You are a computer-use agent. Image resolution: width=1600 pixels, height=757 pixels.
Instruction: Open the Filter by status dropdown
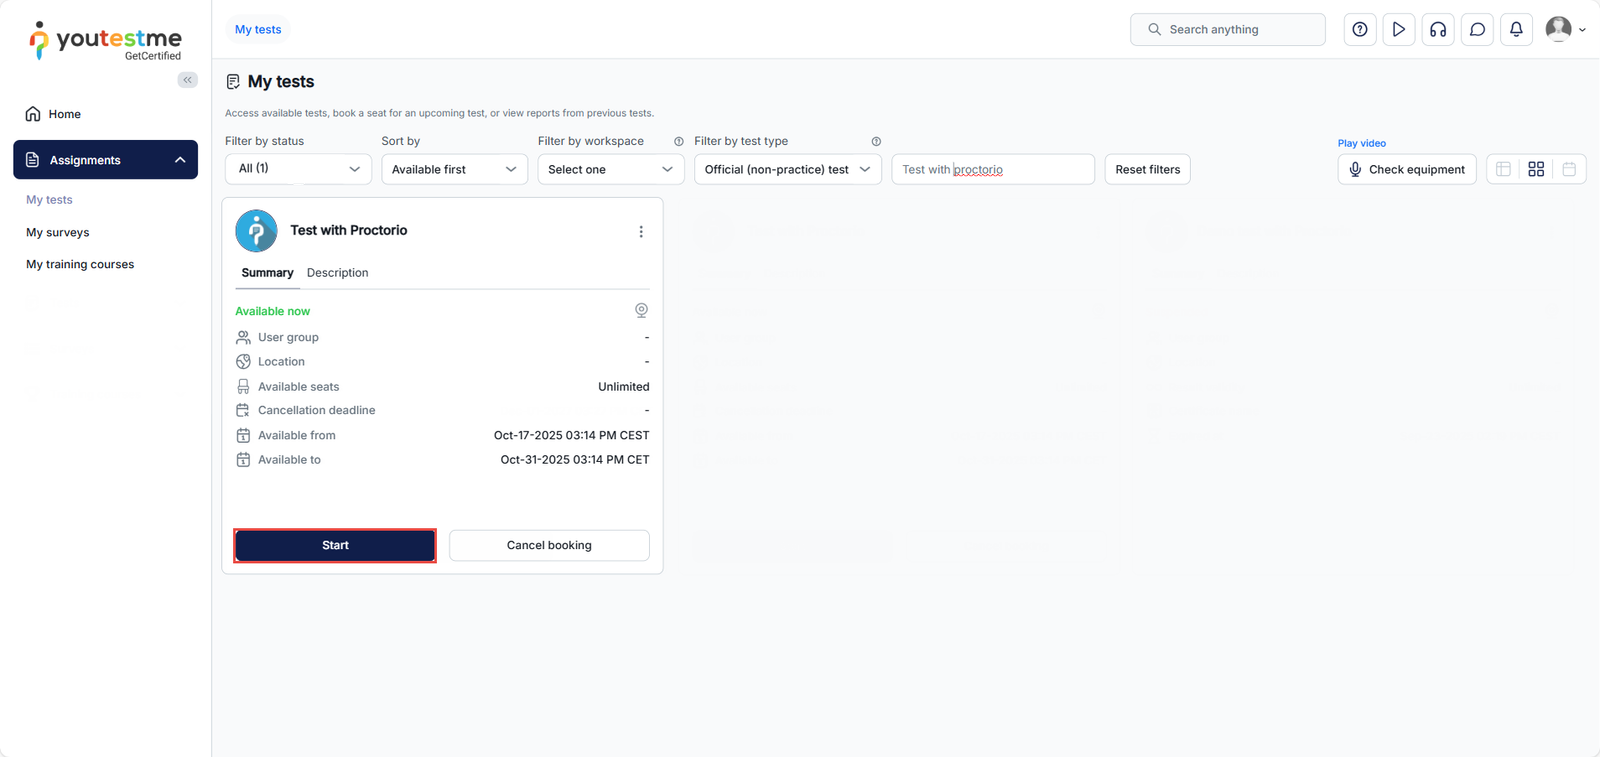298,169
